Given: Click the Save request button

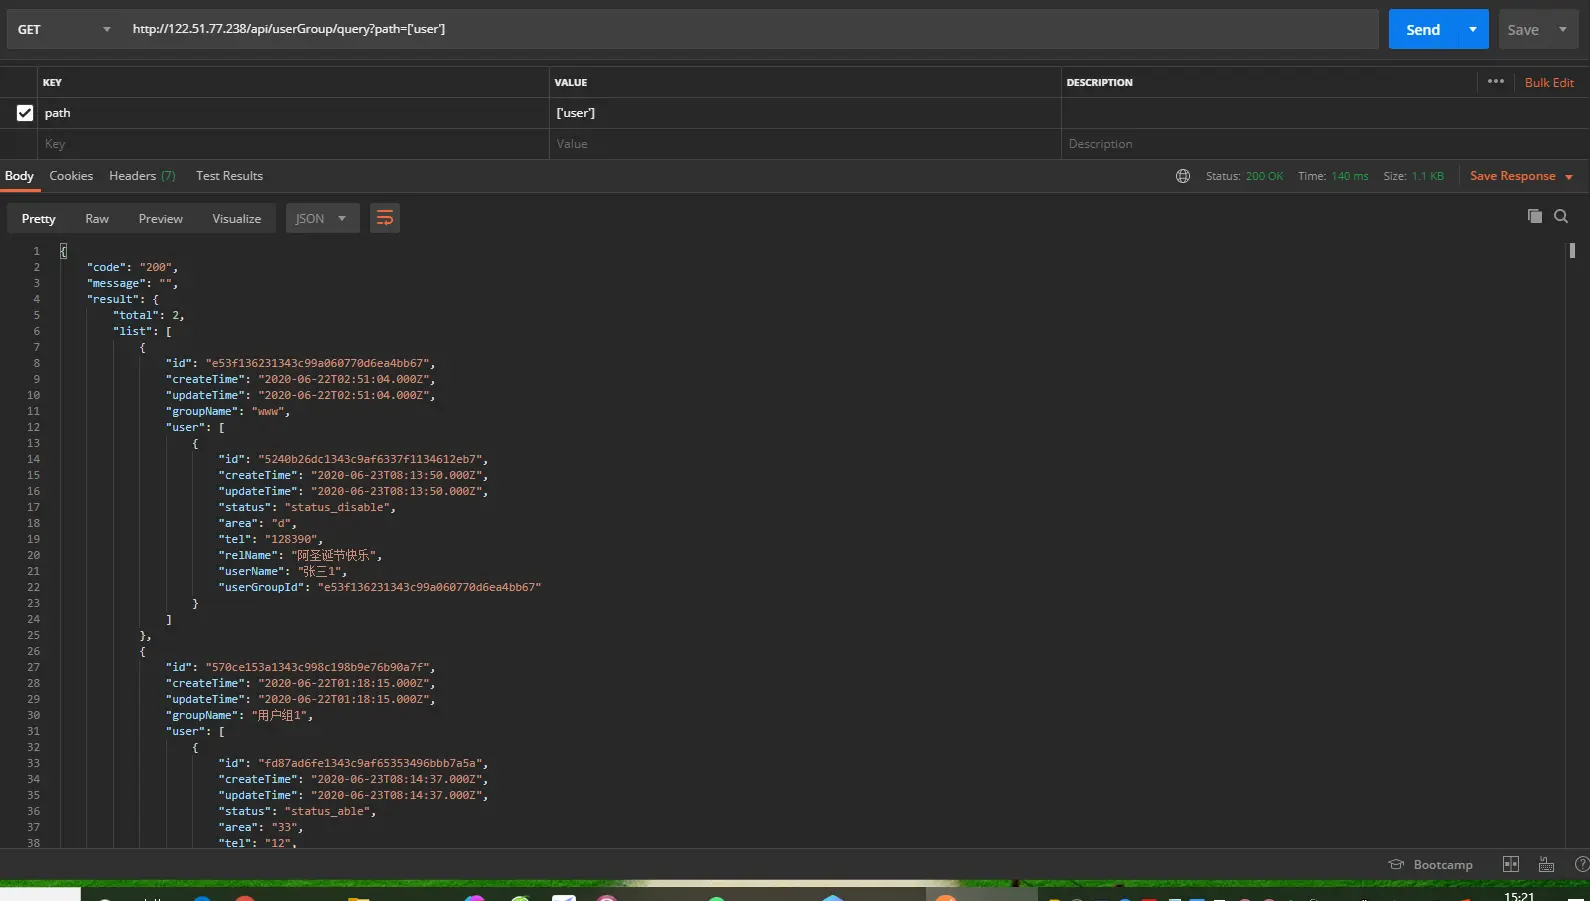Looking at the screenshot, I should [x=1523, y=29].
